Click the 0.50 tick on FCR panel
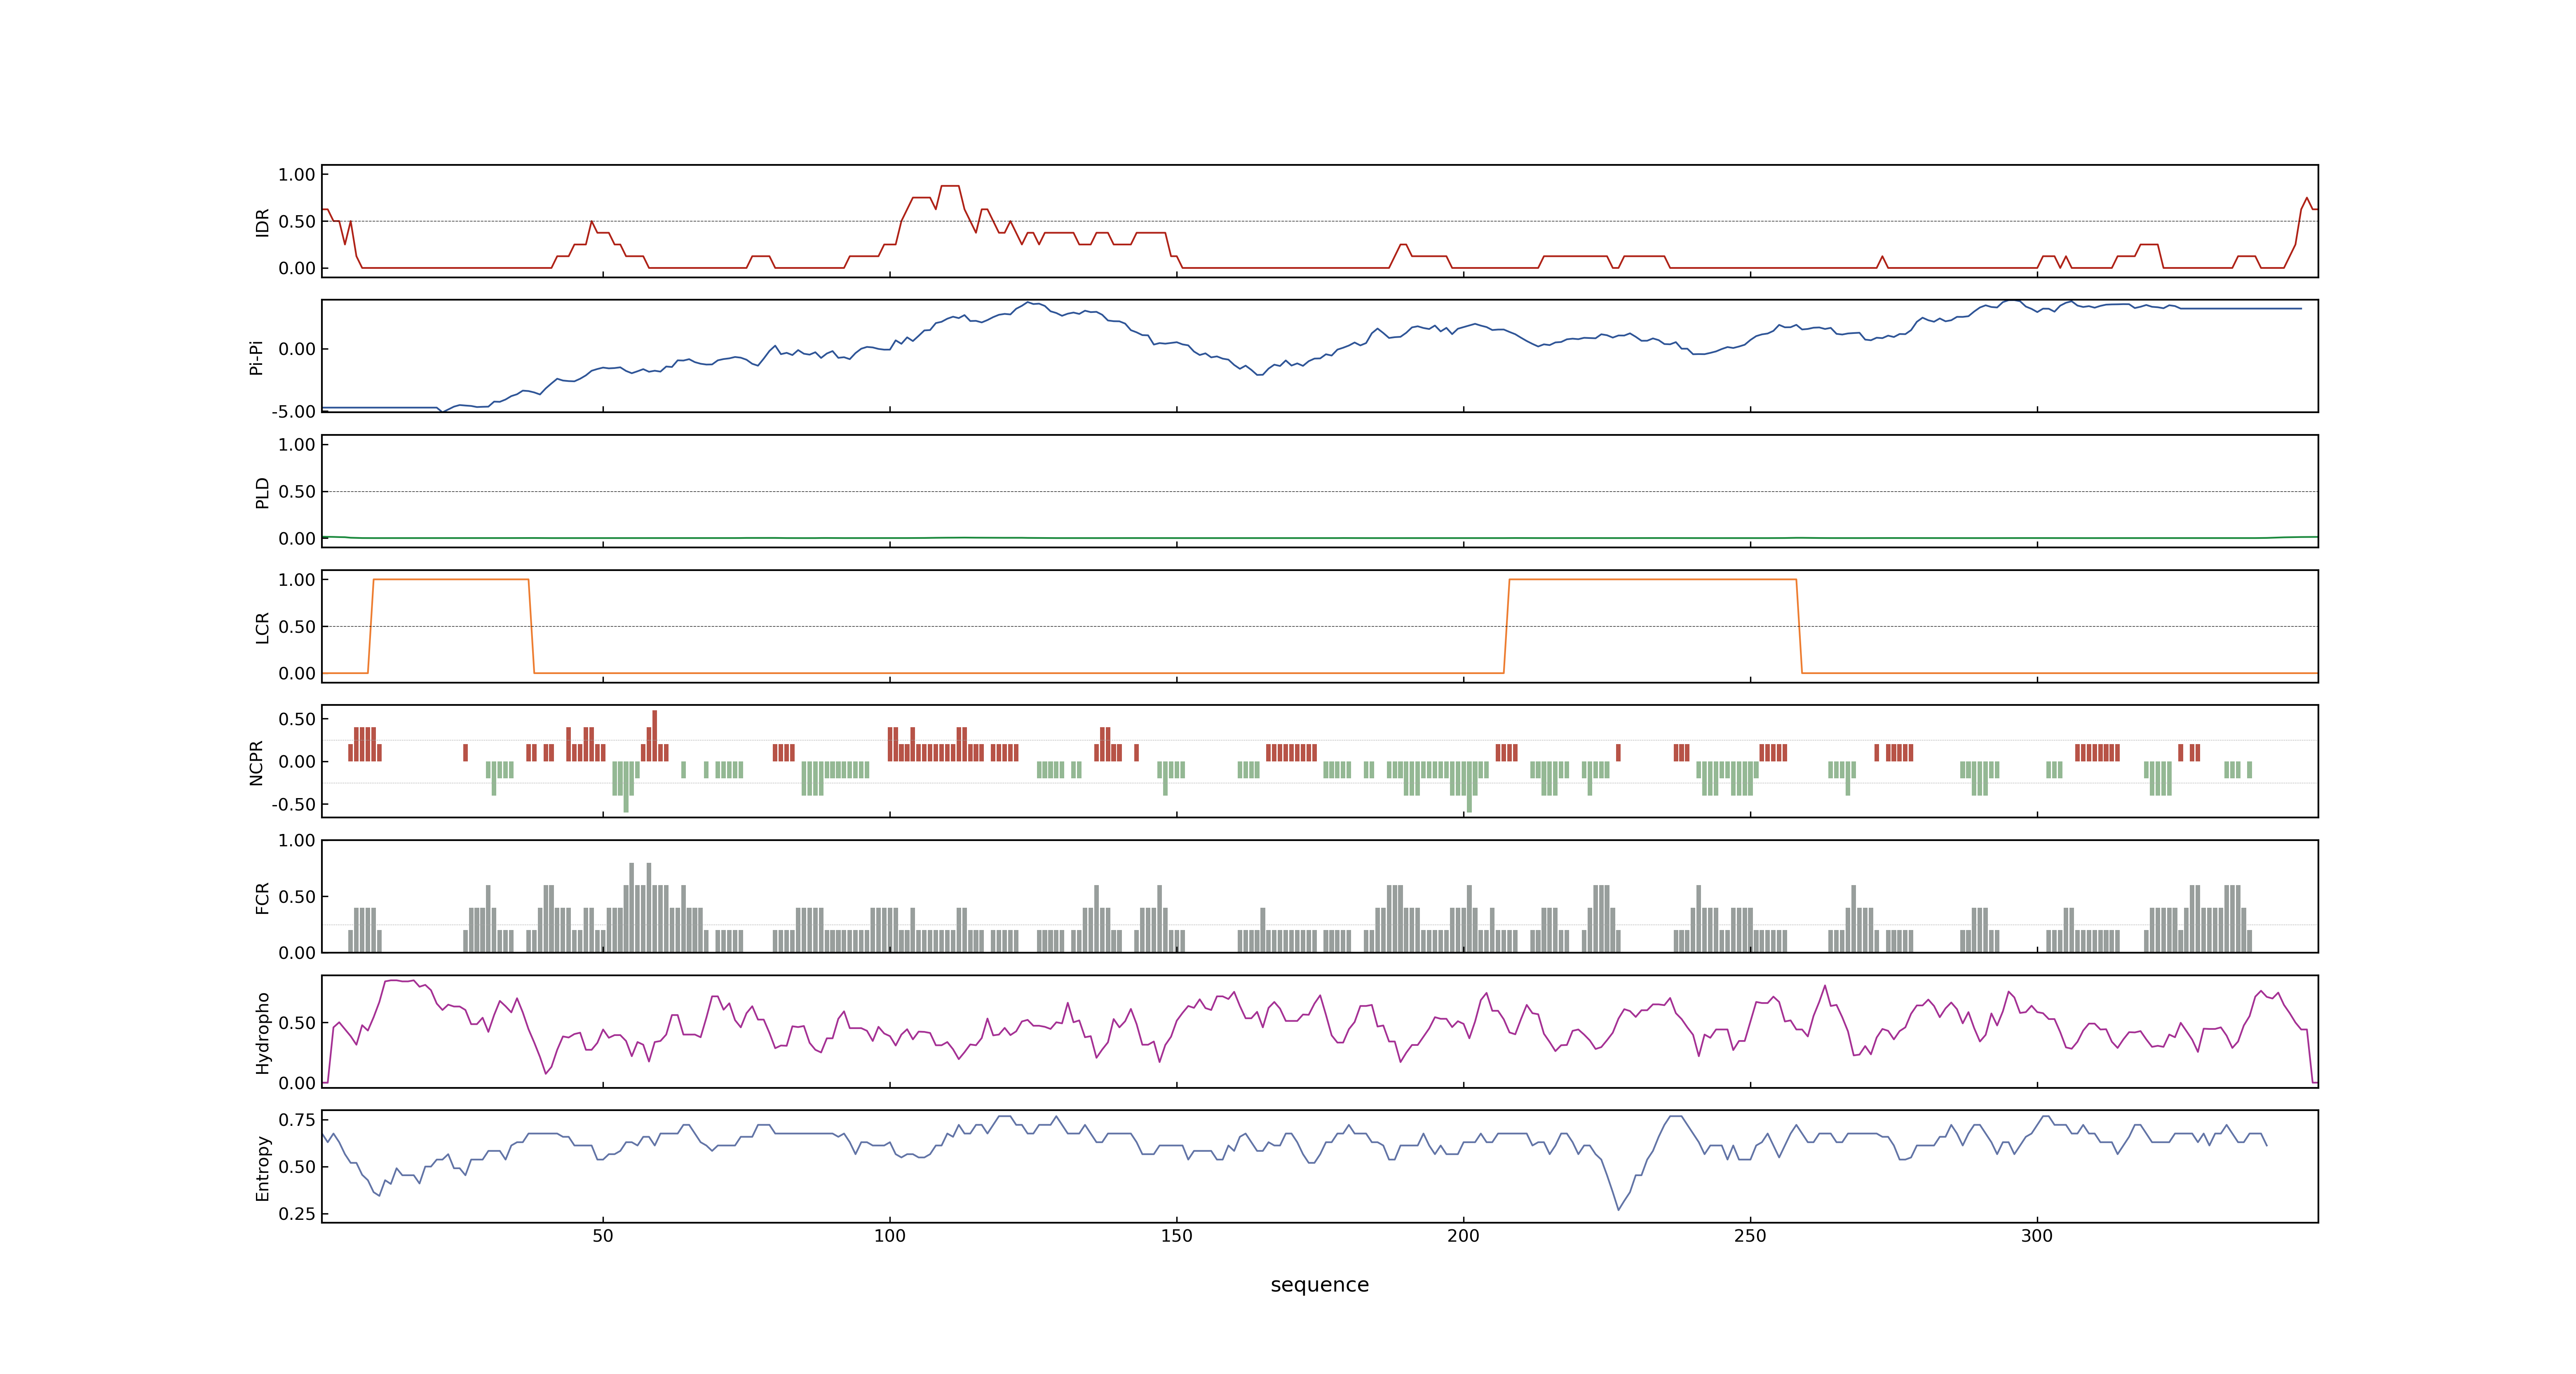The image size is (2576, 1374). 297,897
